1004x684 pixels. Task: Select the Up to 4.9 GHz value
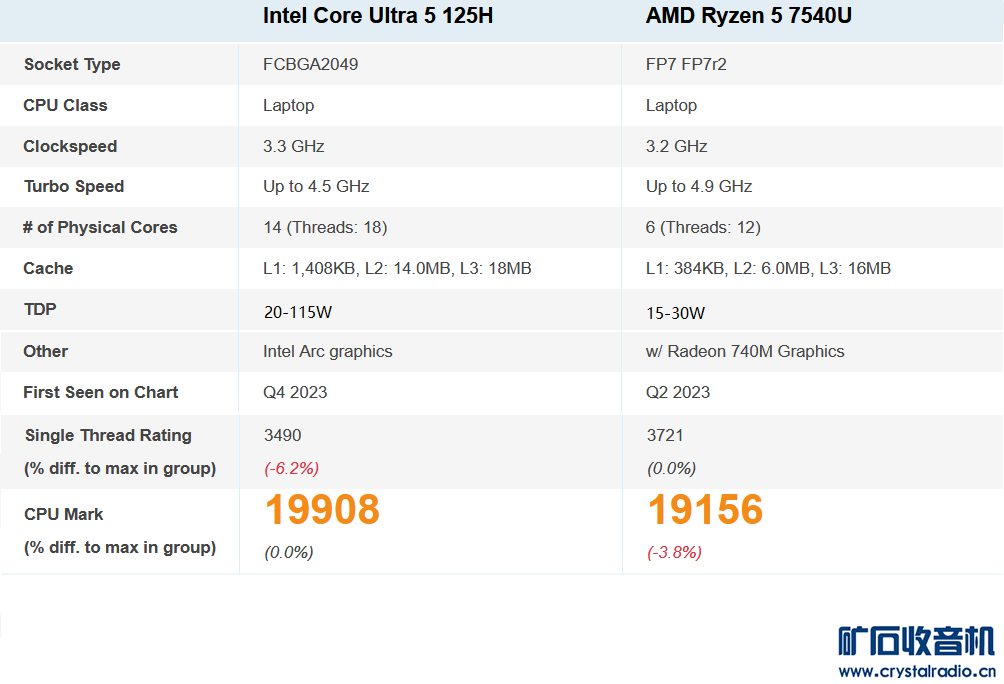click(699, 186)
